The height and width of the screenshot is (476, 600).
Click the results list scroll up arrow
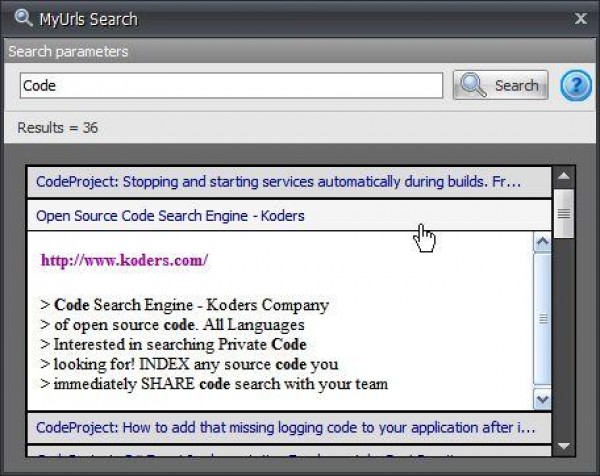pos(564,177)
